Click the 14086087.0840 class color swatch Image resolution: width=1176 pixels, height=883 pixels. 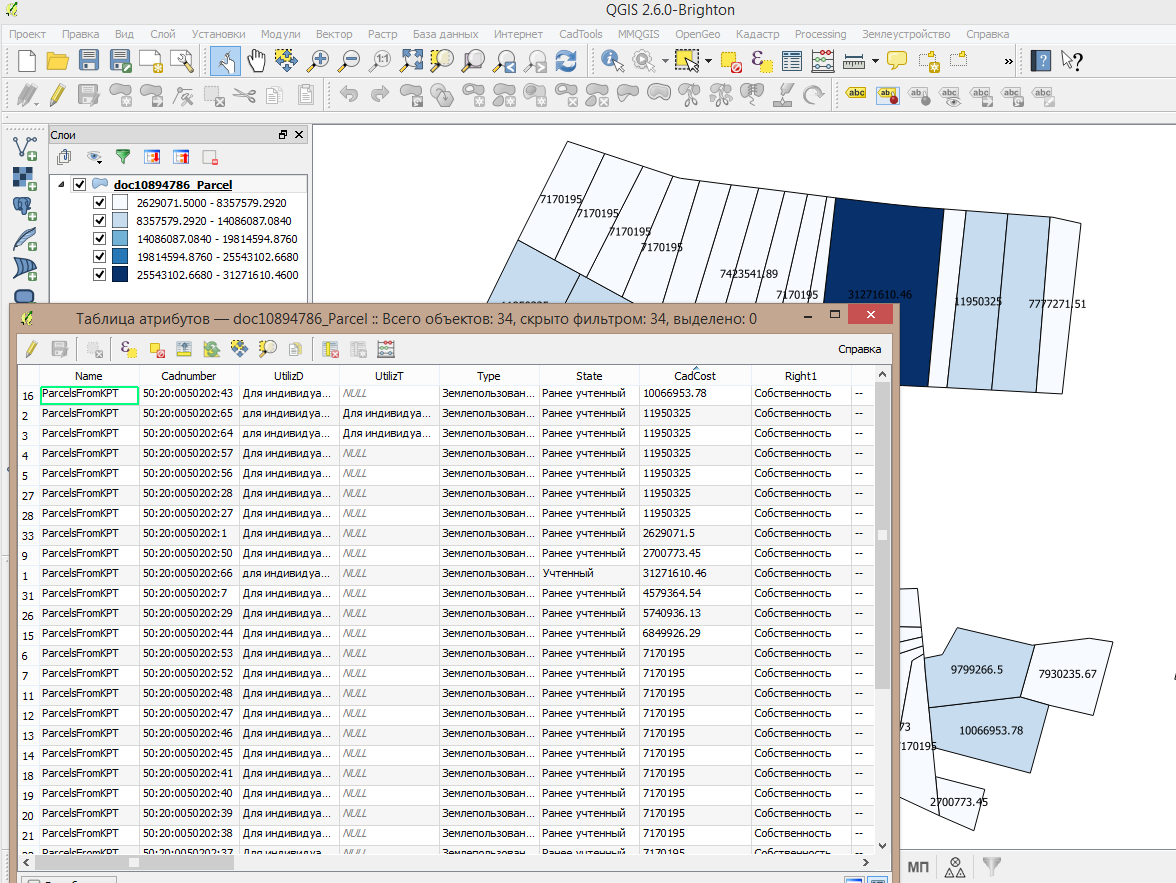[119, 239]
